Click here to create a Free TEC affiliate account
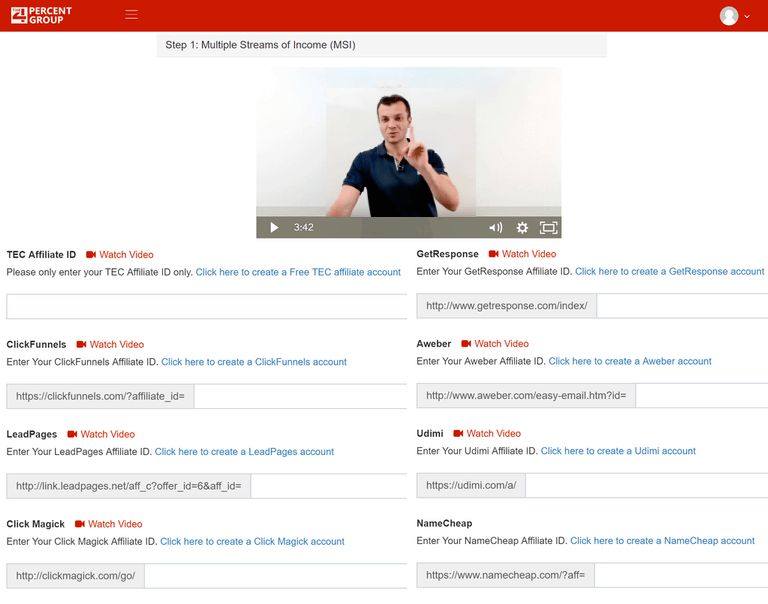The image size is (768, 604). click(x=298, y=272)
